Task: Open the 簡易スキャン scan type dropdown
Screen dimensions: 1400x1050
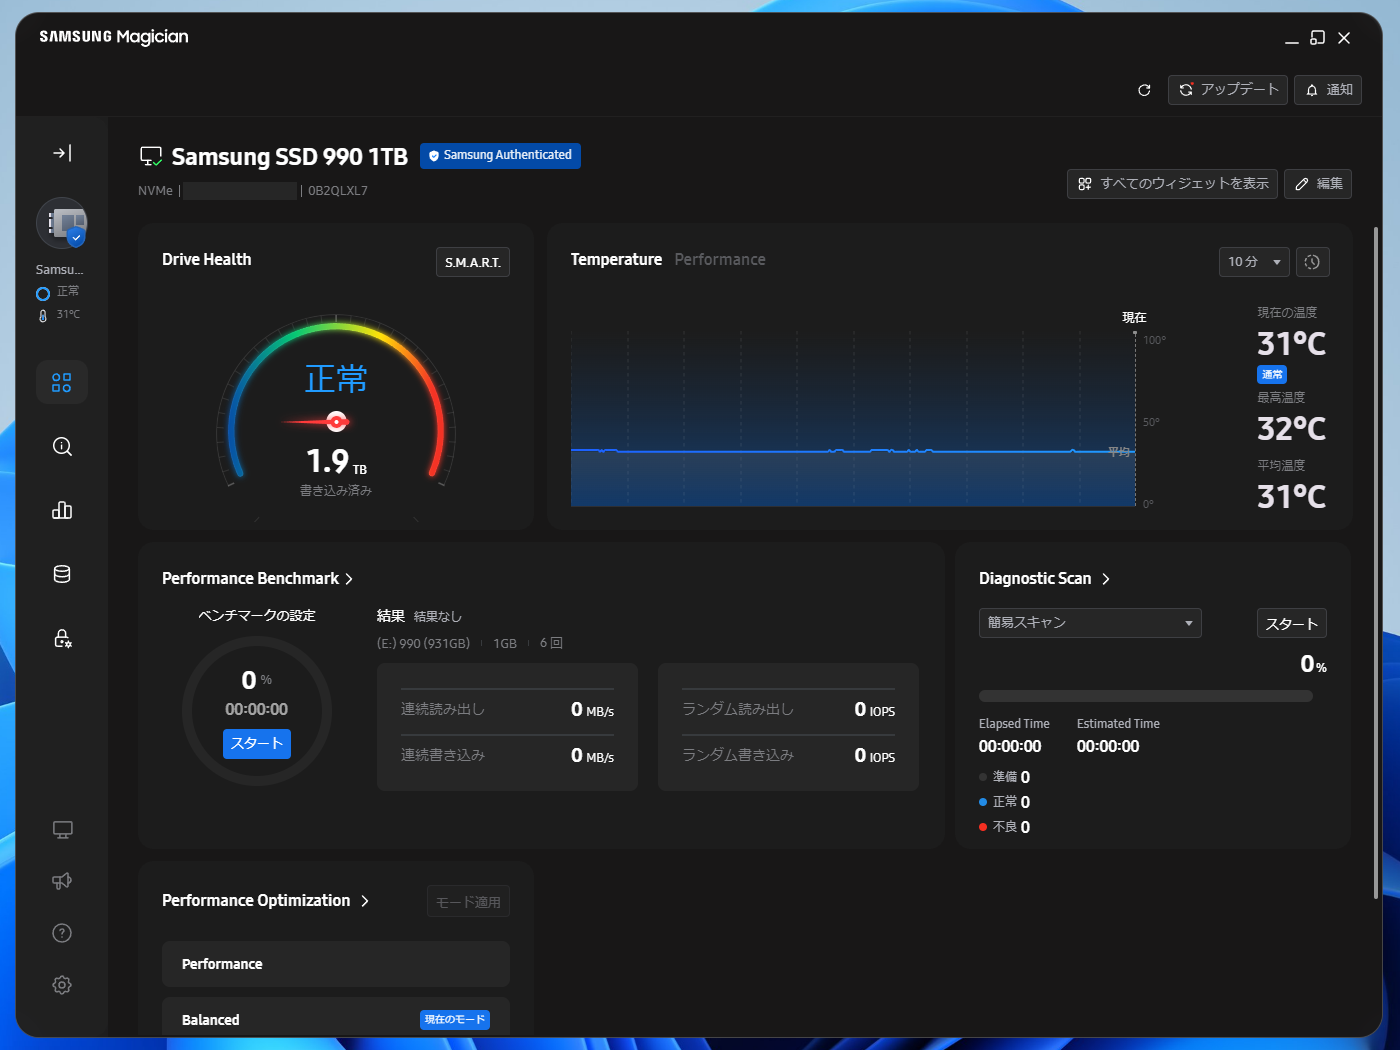Action: (1090, 623)
